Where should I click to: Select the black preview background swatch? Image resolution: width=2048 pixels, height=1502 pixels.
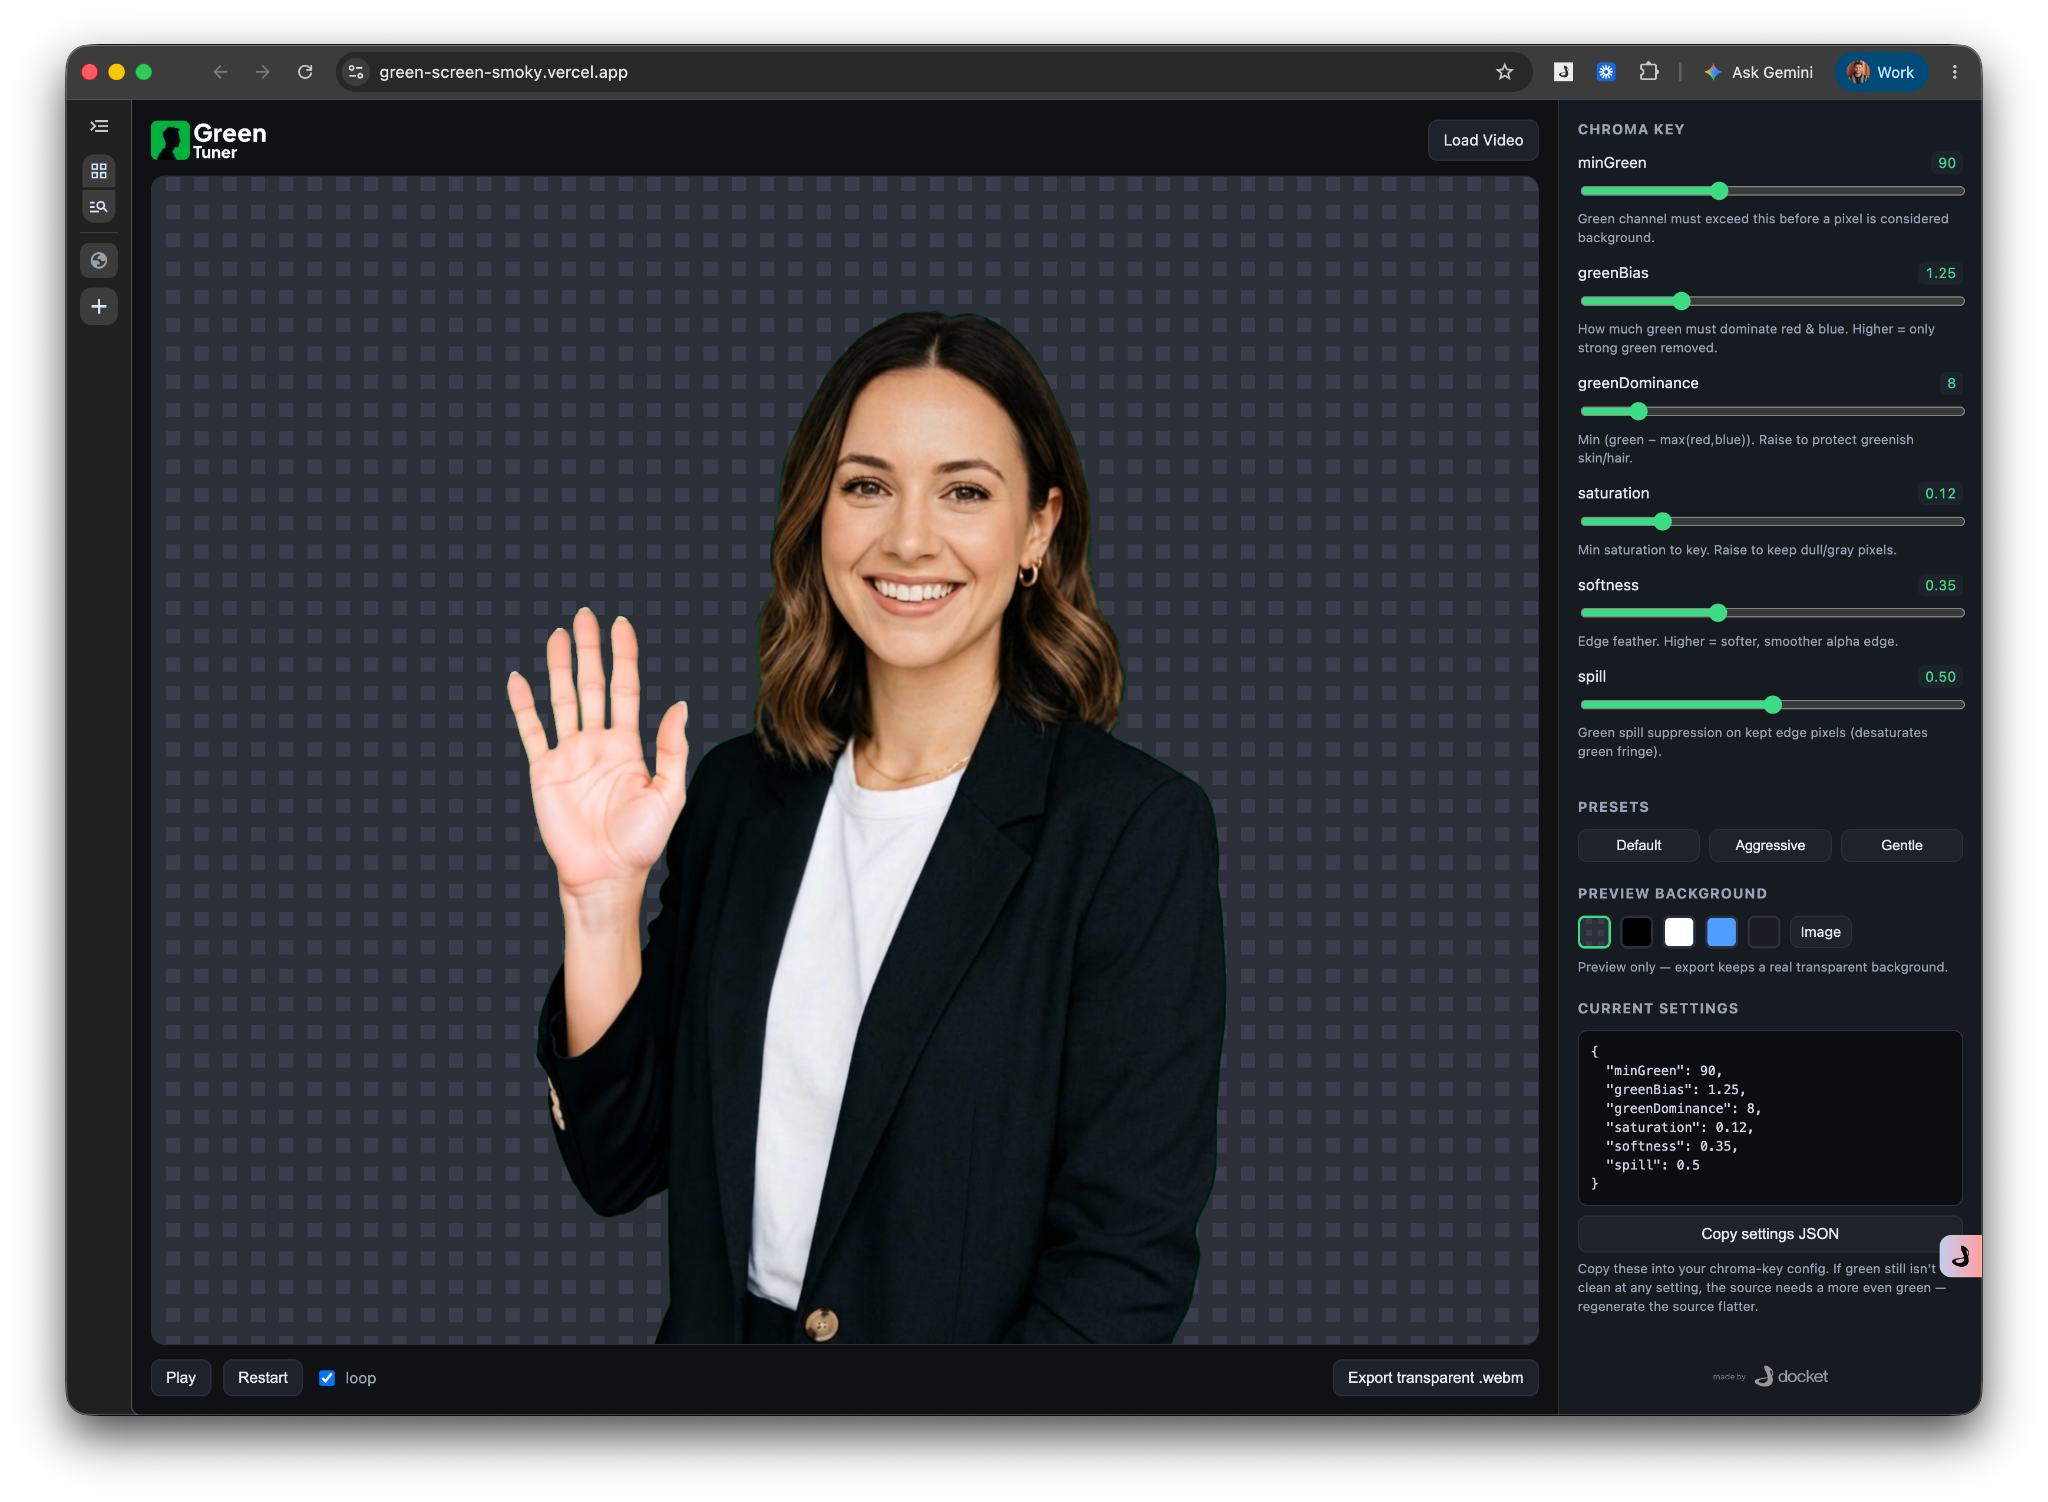1636,932
